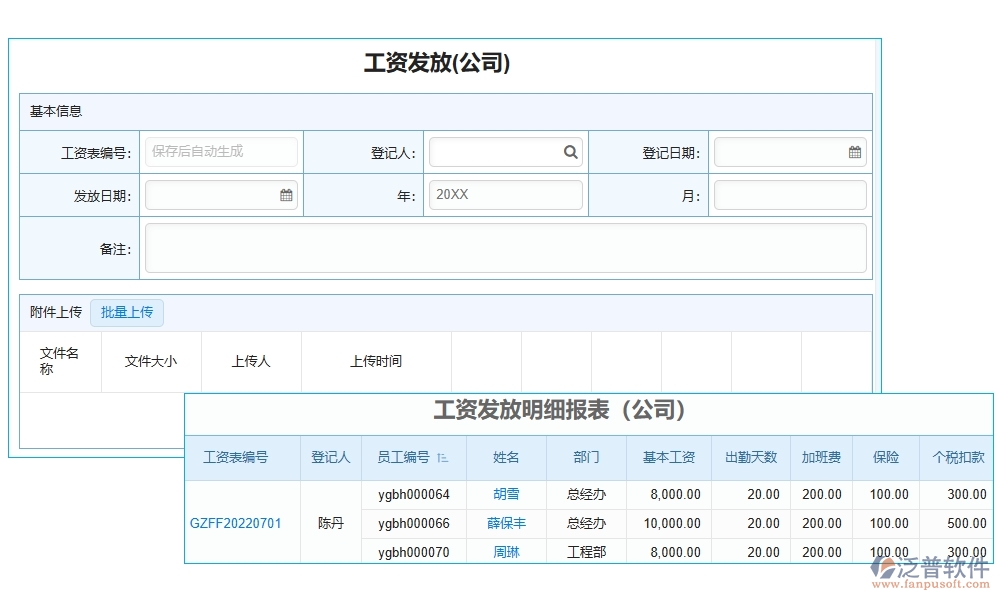The width and height of the screenshot is (1000, 600).
Task: Open the 发放日期 calendar picker icon
Action: pyautogui.click(x=288, y=195)
